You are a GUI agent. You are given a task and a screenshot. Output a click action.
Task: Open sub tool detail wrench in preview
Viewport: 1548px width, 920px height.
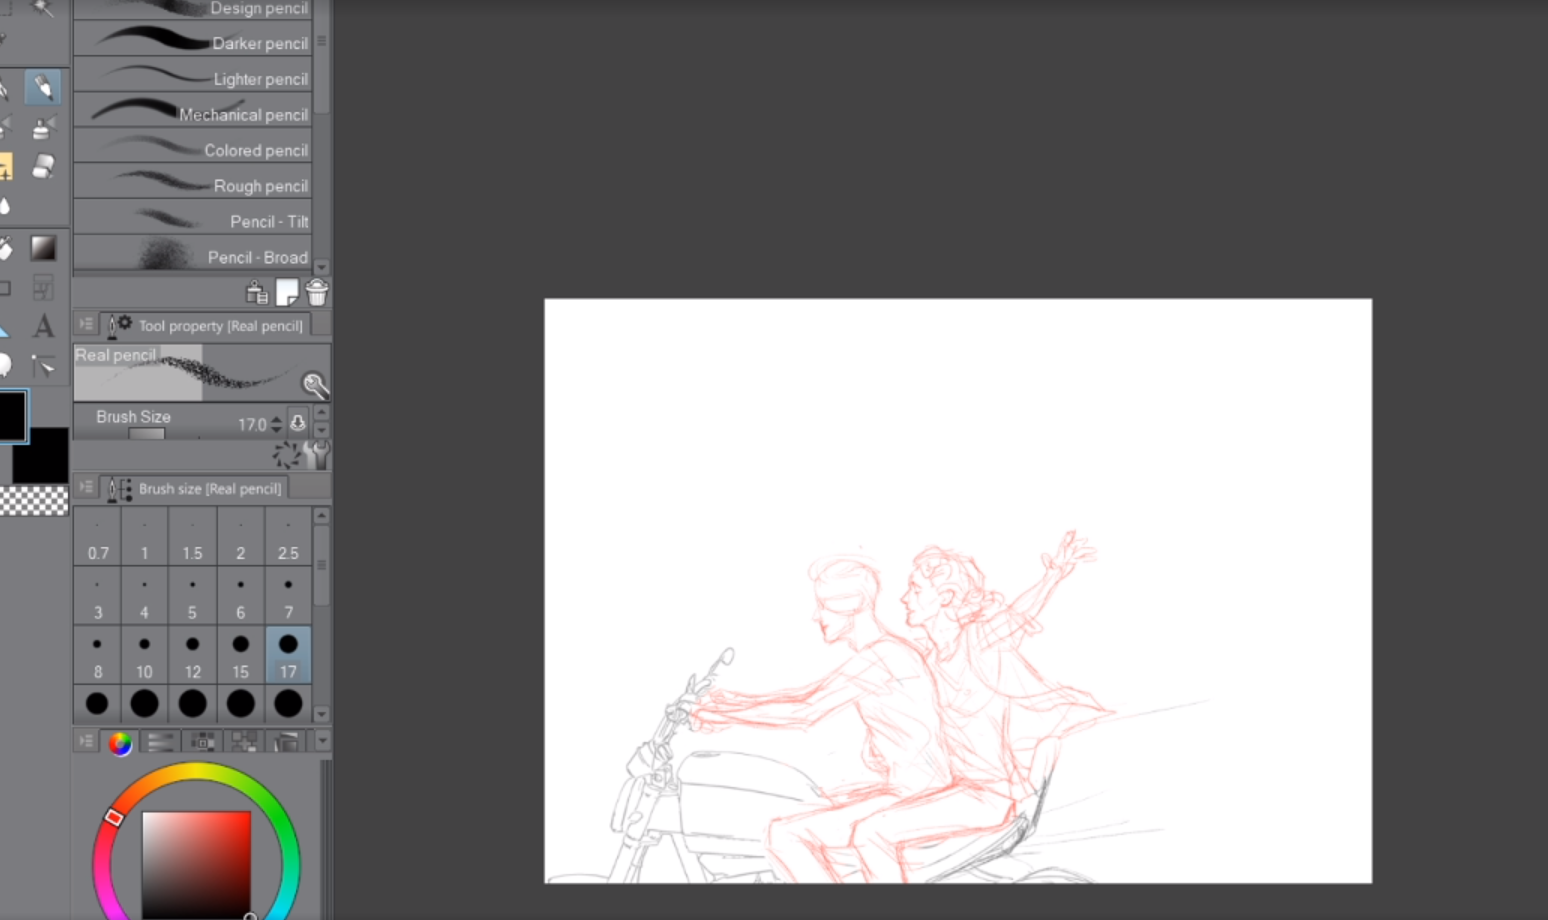click(315, 385)
